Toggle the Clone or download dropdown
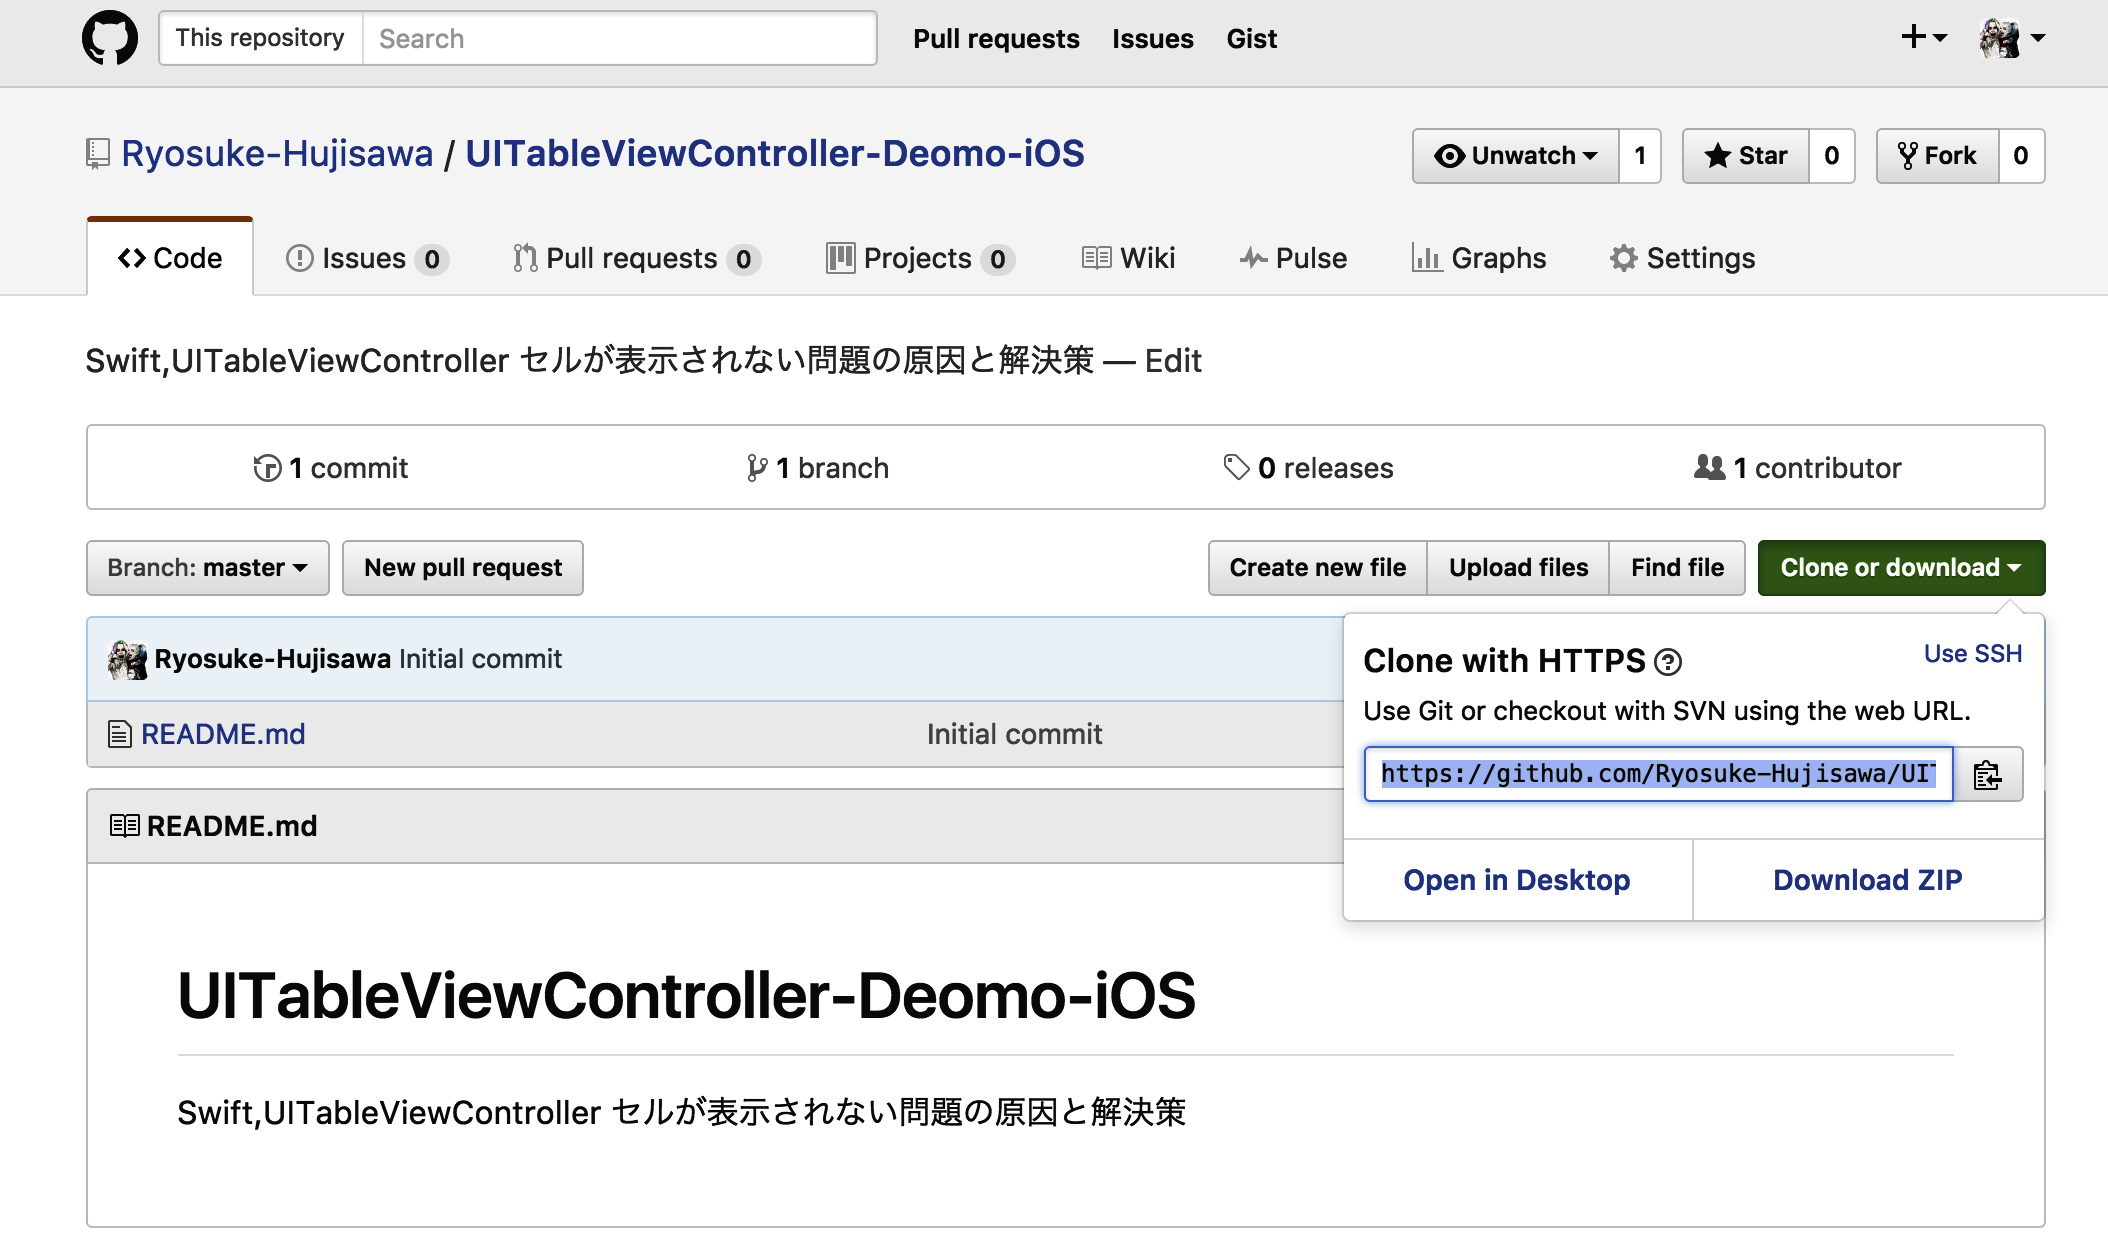This screenshot has height=1242, width=2108. (1901, 568)
